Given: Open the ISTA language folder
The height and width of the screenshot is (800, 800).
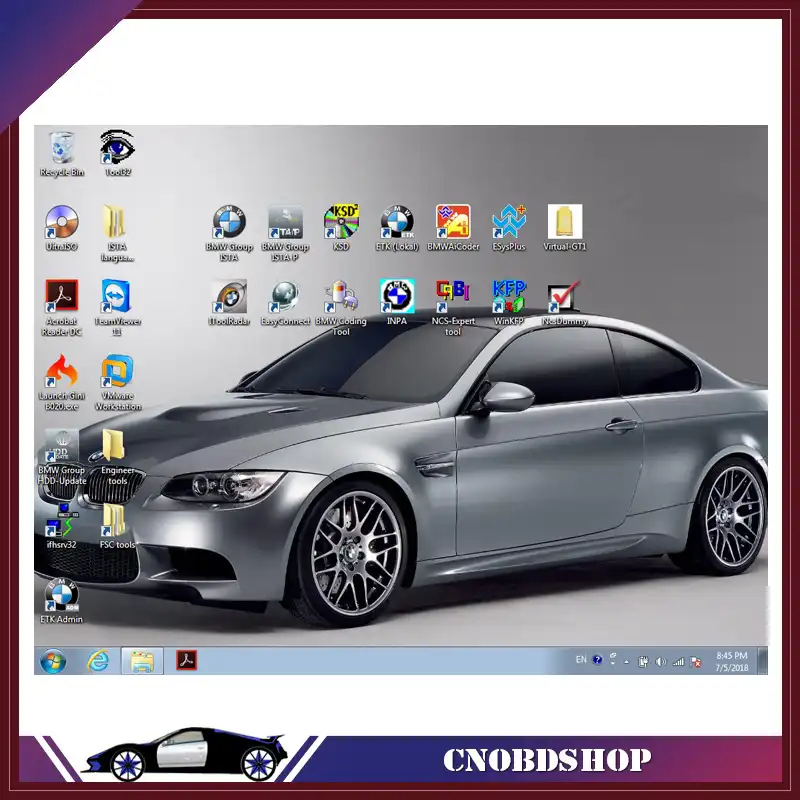Looking at the screenshot, I should (117, 233).
